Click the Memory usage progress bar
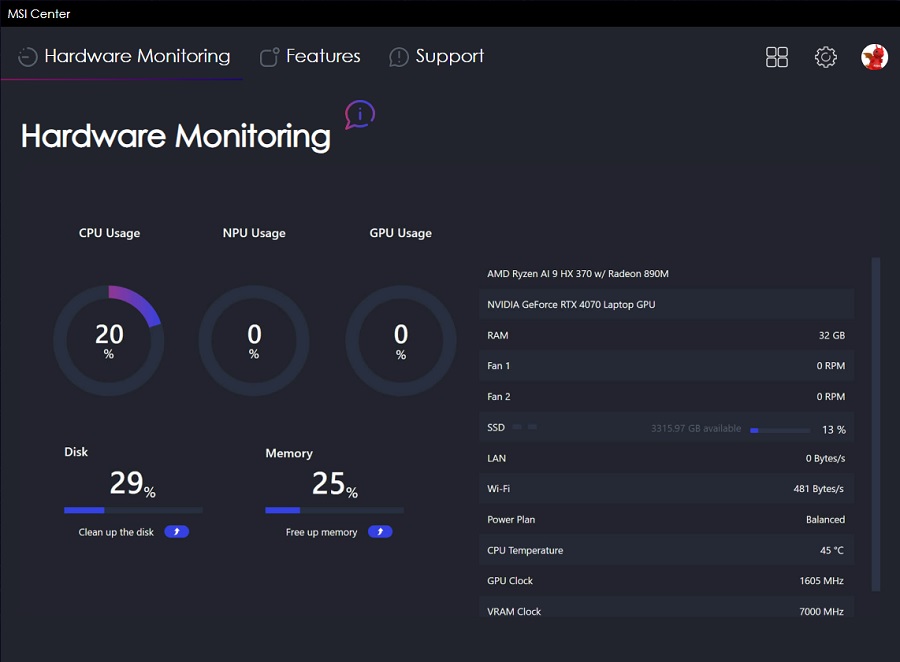900x662 pixels. (334, 510)
